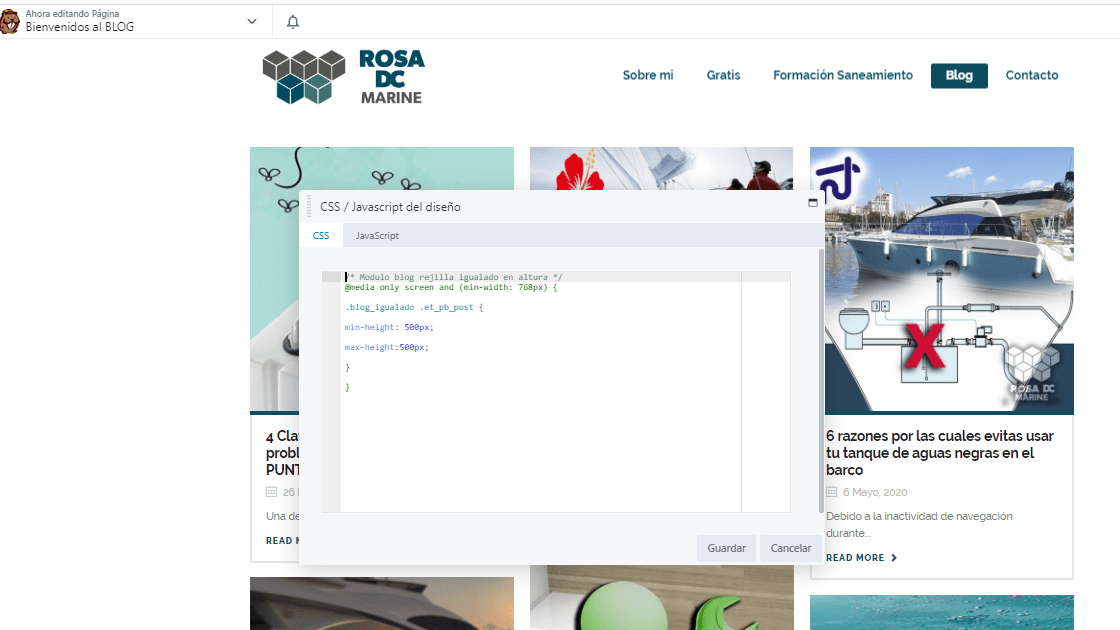Screen dimensions: 1120x630
Task: Click the calendar icon beside 6 Mayo, 2020
Action: pyautogui.click(x=831, y=491)
